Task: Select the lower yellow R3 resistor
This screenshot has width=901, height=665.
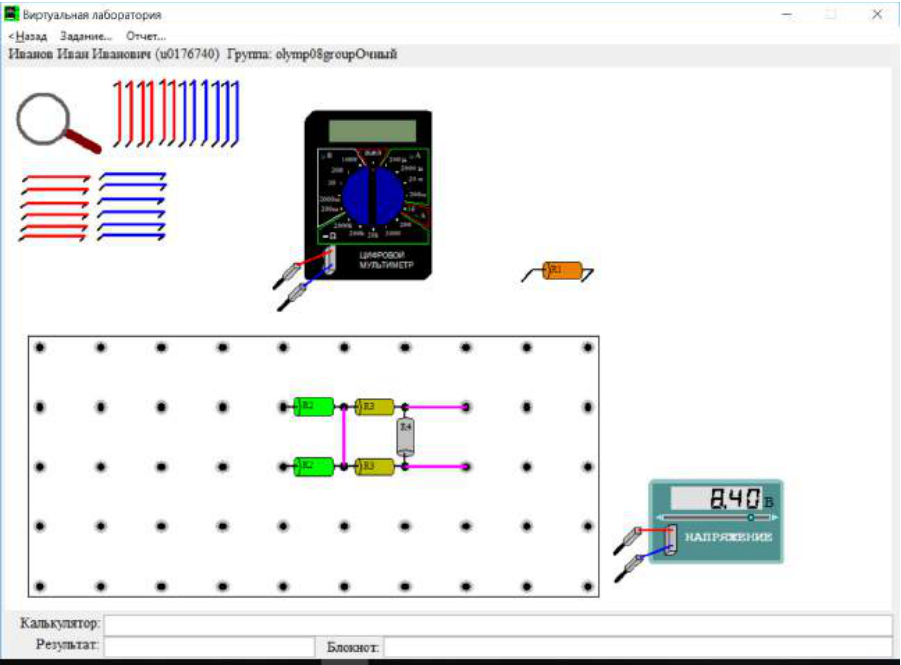Action: pyautogui.click(x=375, y=466)
